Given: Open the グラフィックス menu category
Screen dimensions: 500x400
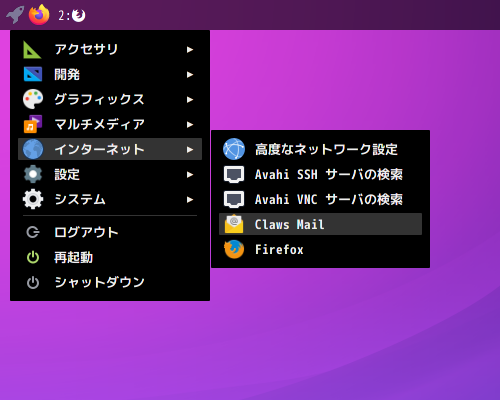Looking at the screenshot, I should (110, 99).
